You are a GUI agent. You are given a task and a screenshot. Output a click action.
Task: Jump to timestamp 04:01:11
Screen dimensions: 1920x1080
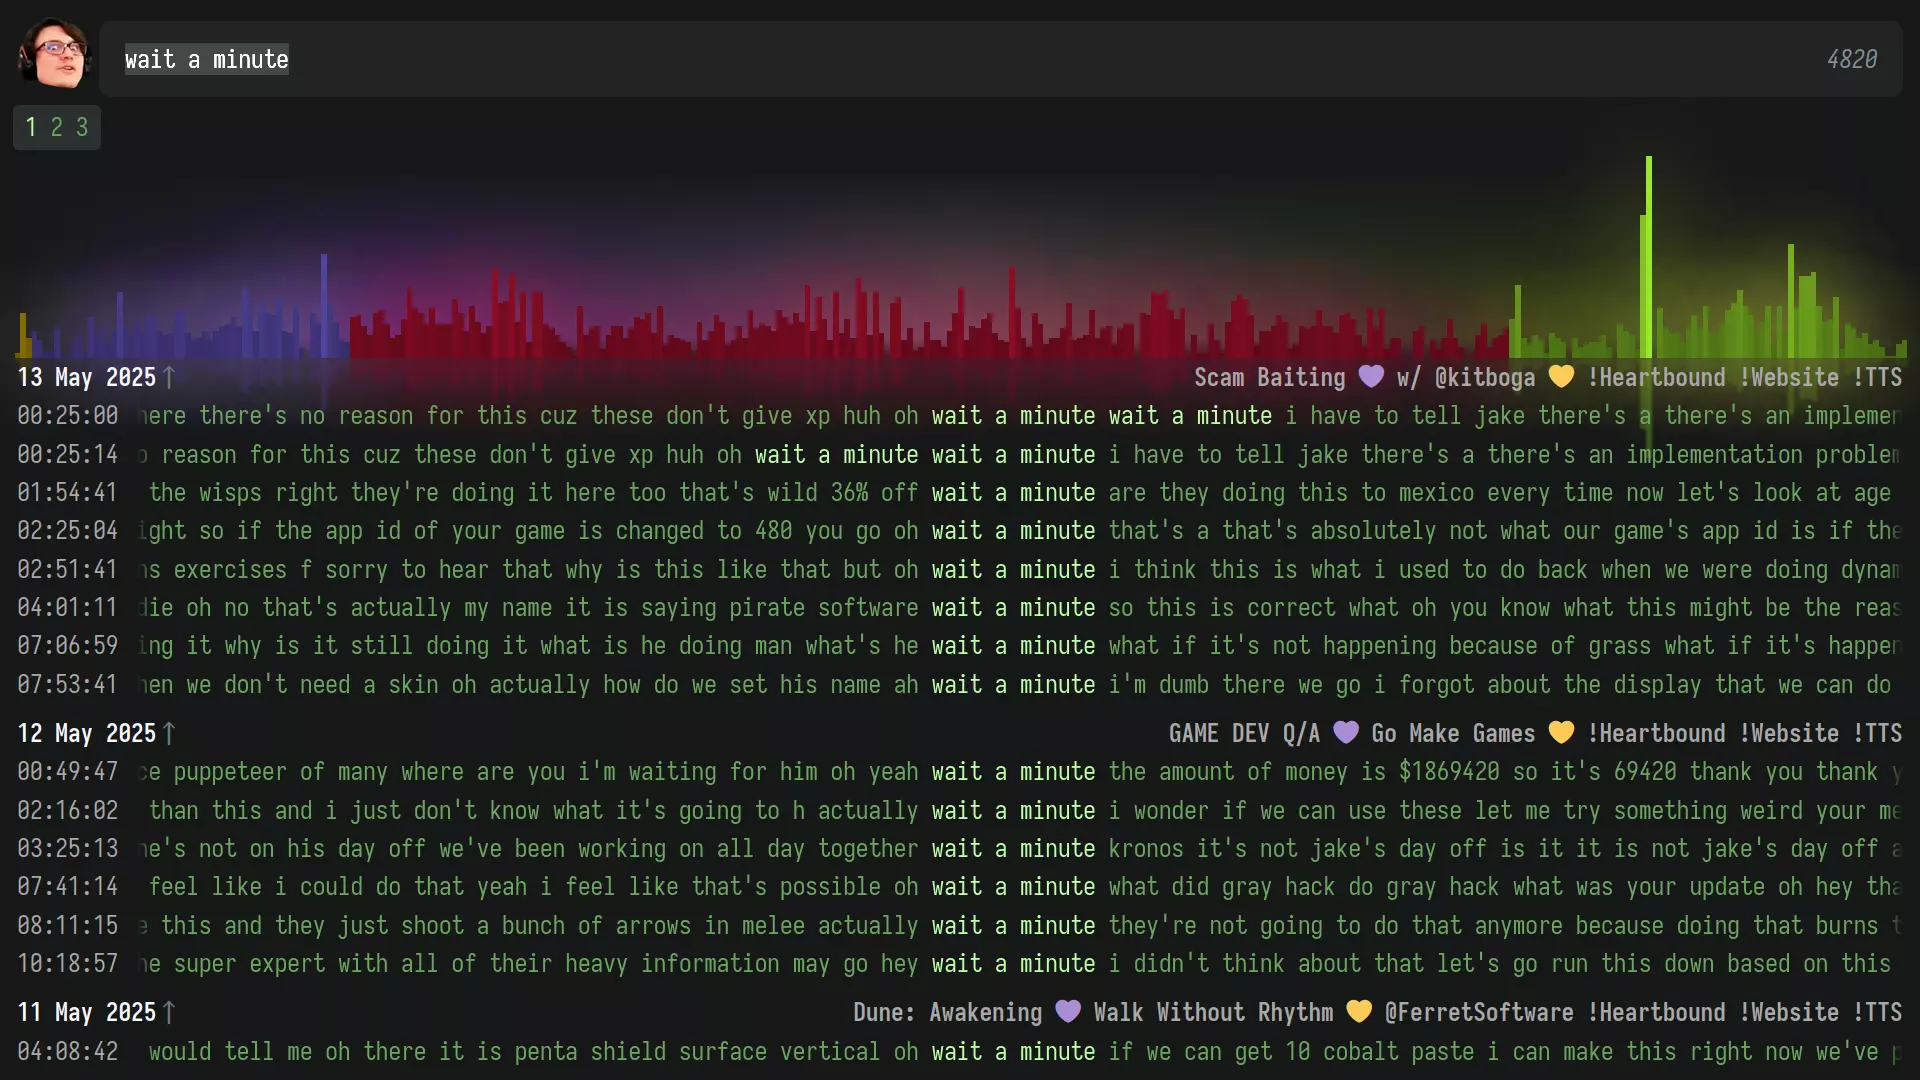(x=67, y=607)
